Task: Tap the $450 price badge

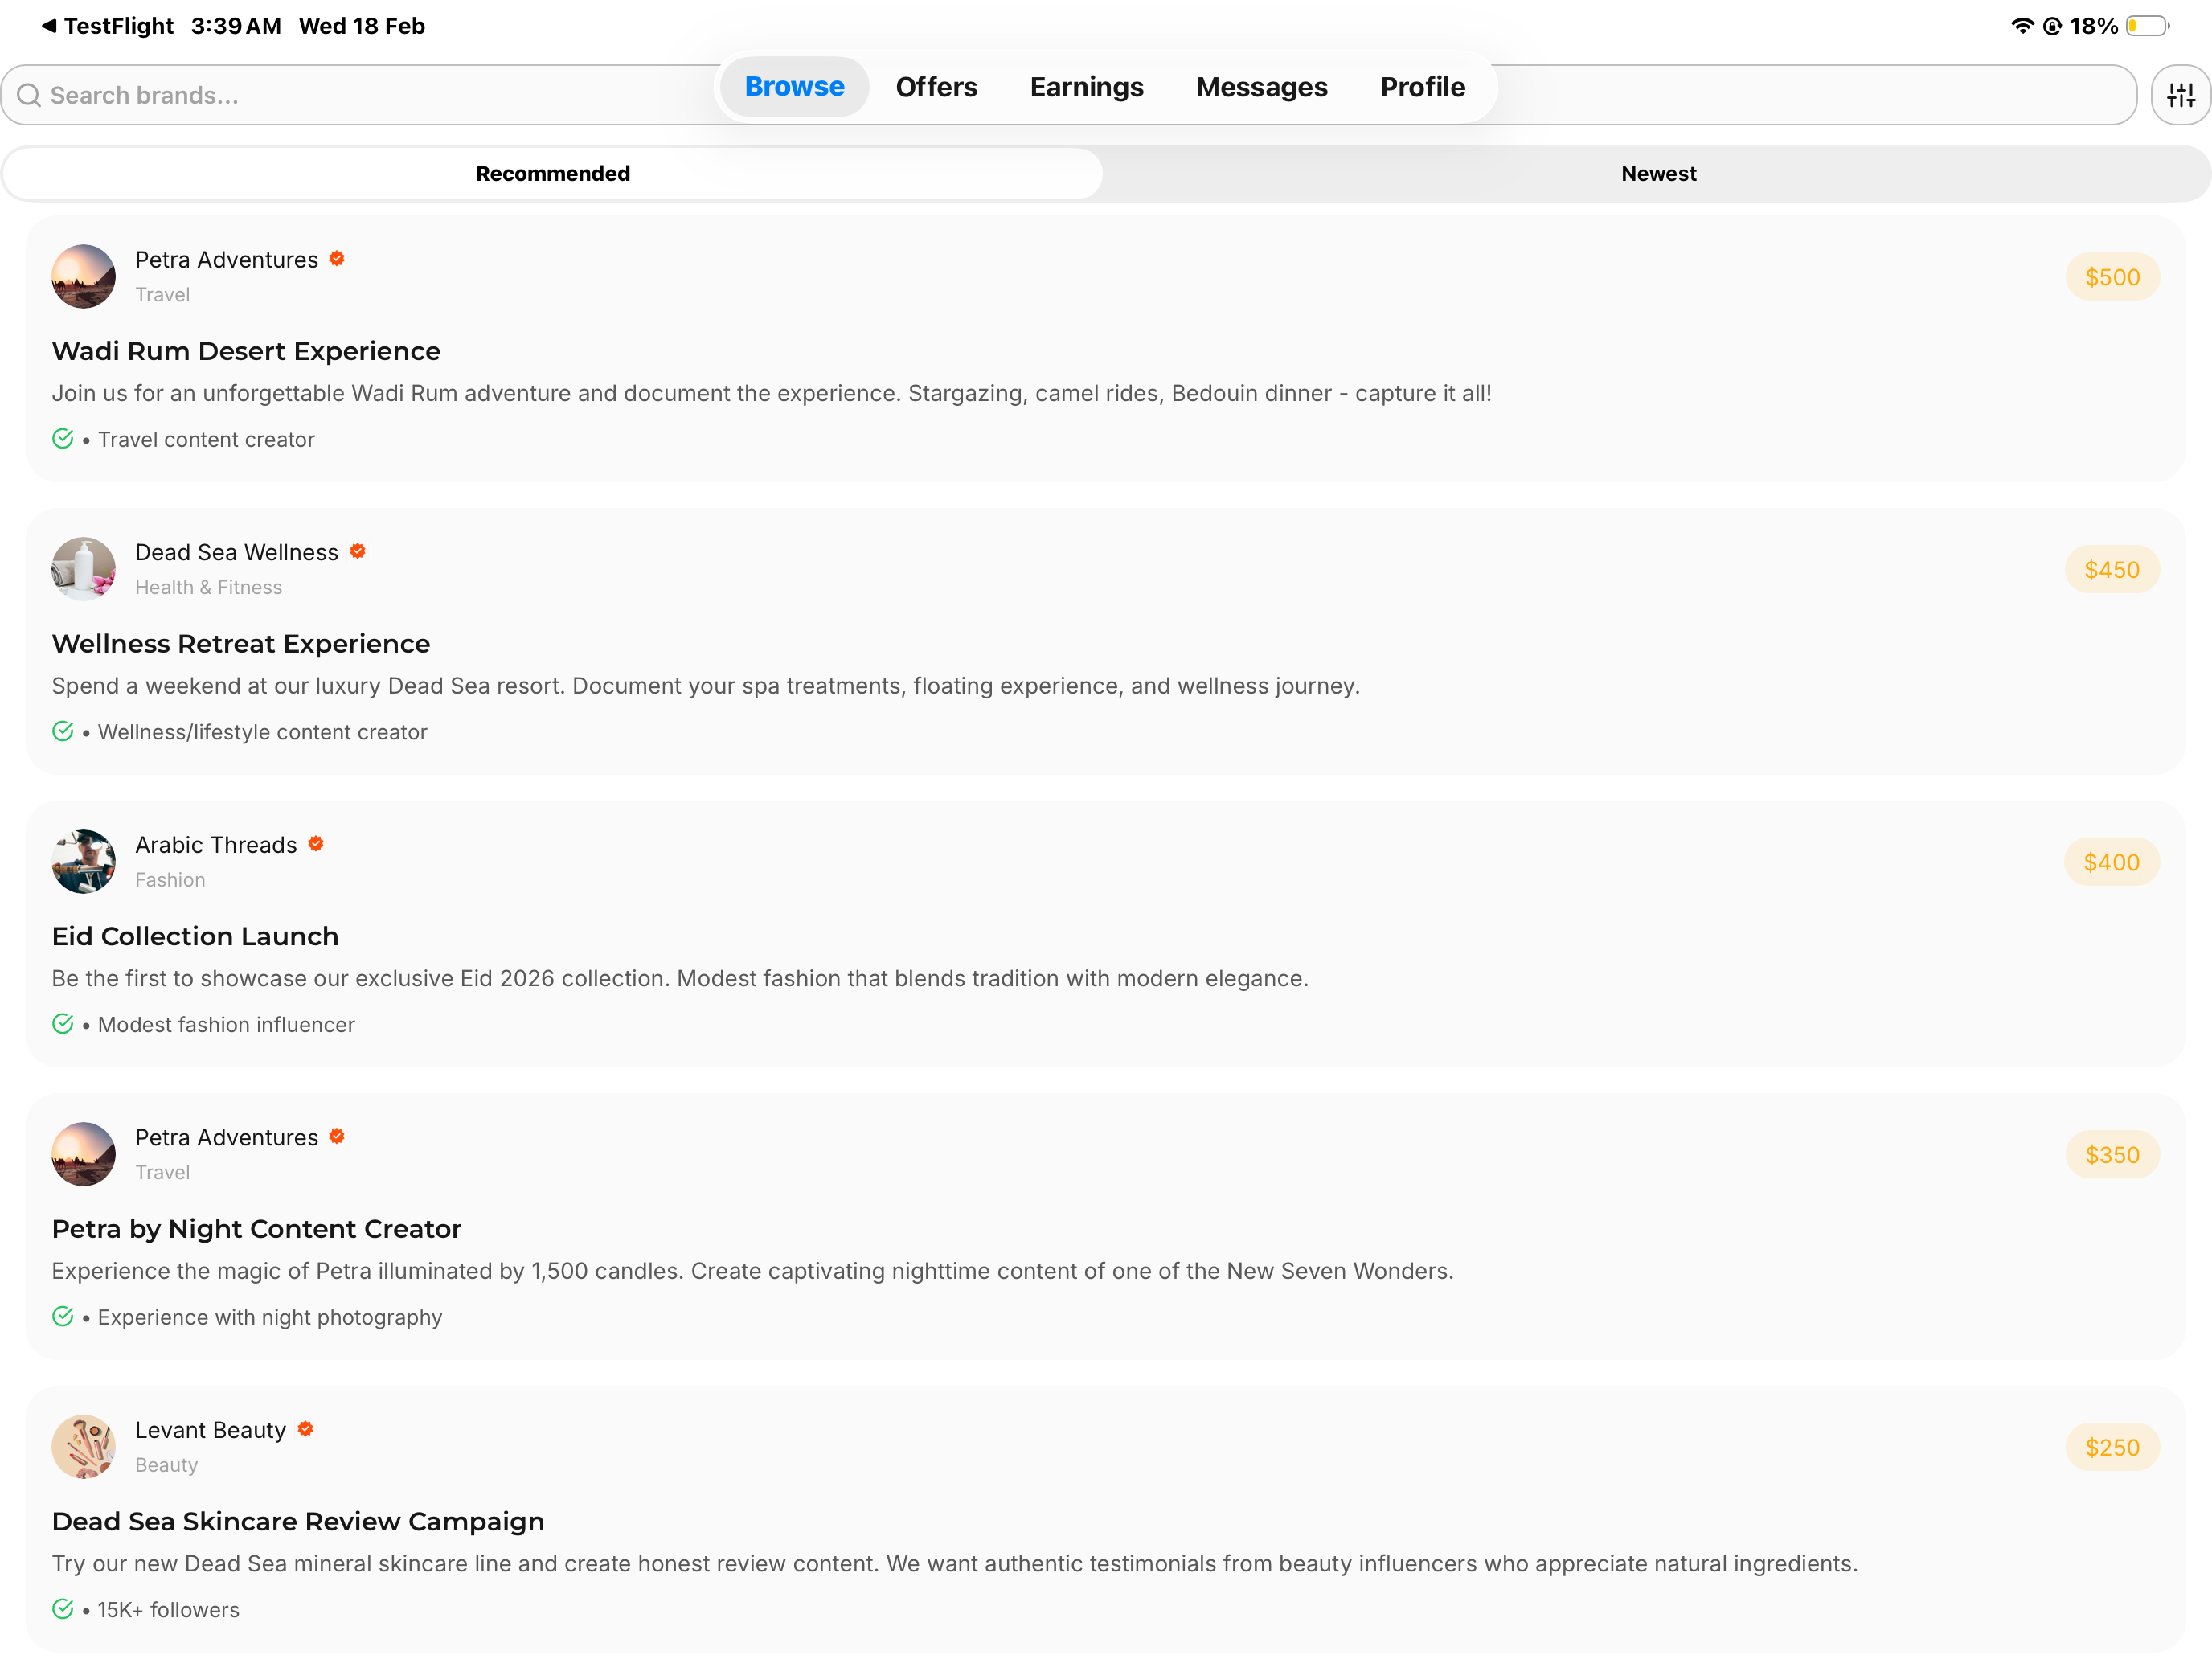Action: (x=2112, y=570)
